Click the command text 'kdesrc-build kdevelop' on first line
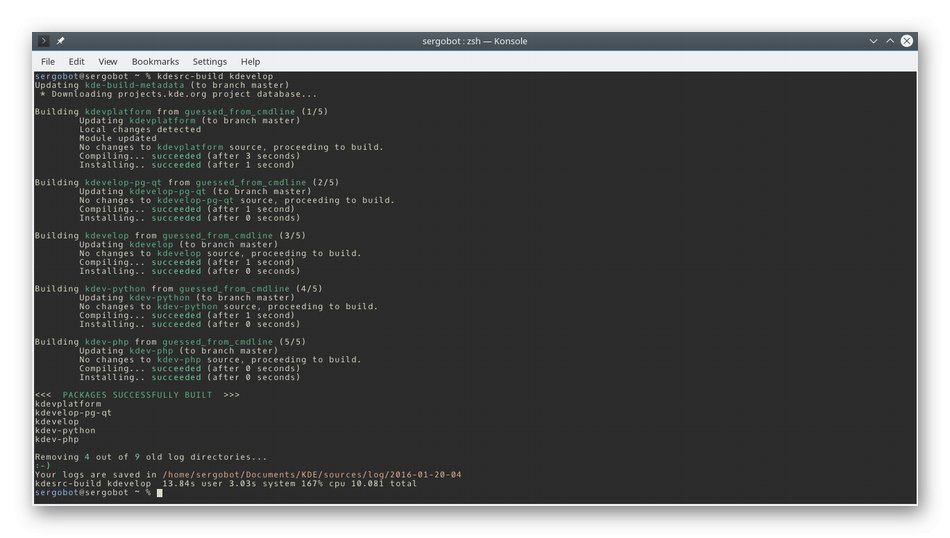 tap(214, 76)
